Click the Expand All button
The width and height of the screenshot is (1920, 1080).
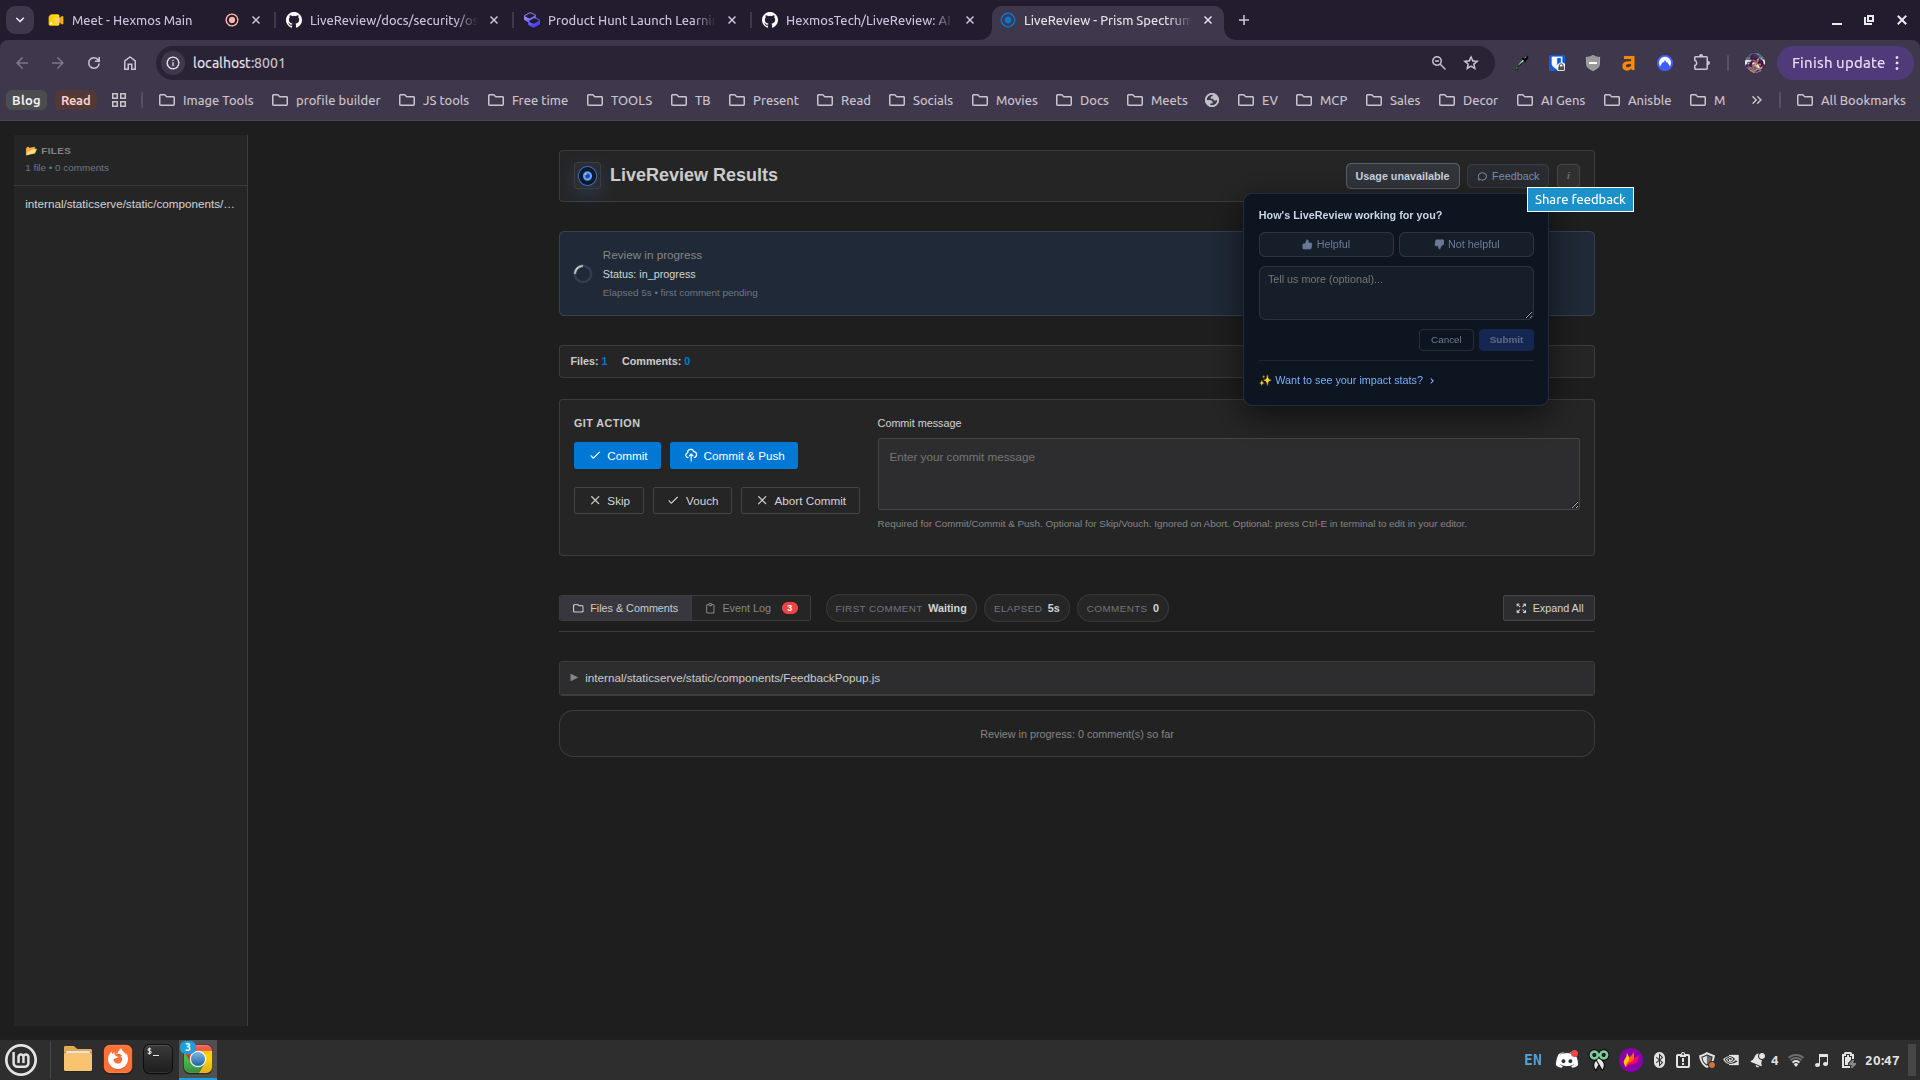coord(1549,609)
